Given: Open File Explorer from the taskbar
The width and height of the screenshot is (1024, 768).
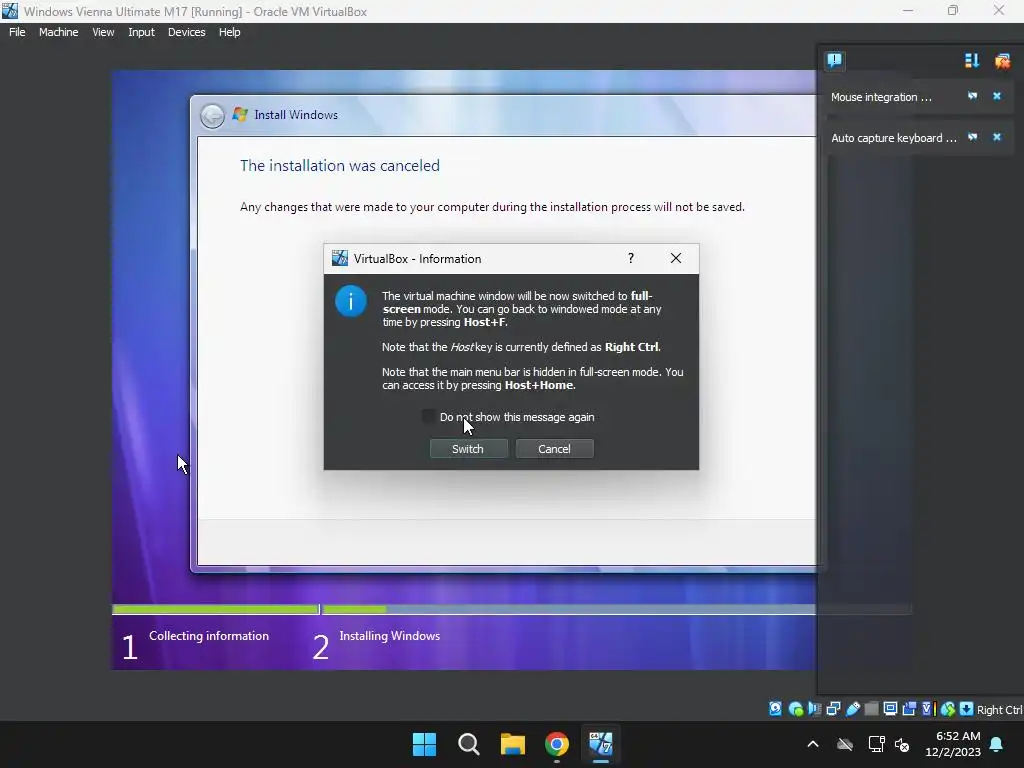Looking at the screenshot, I should tap(513, 744).
